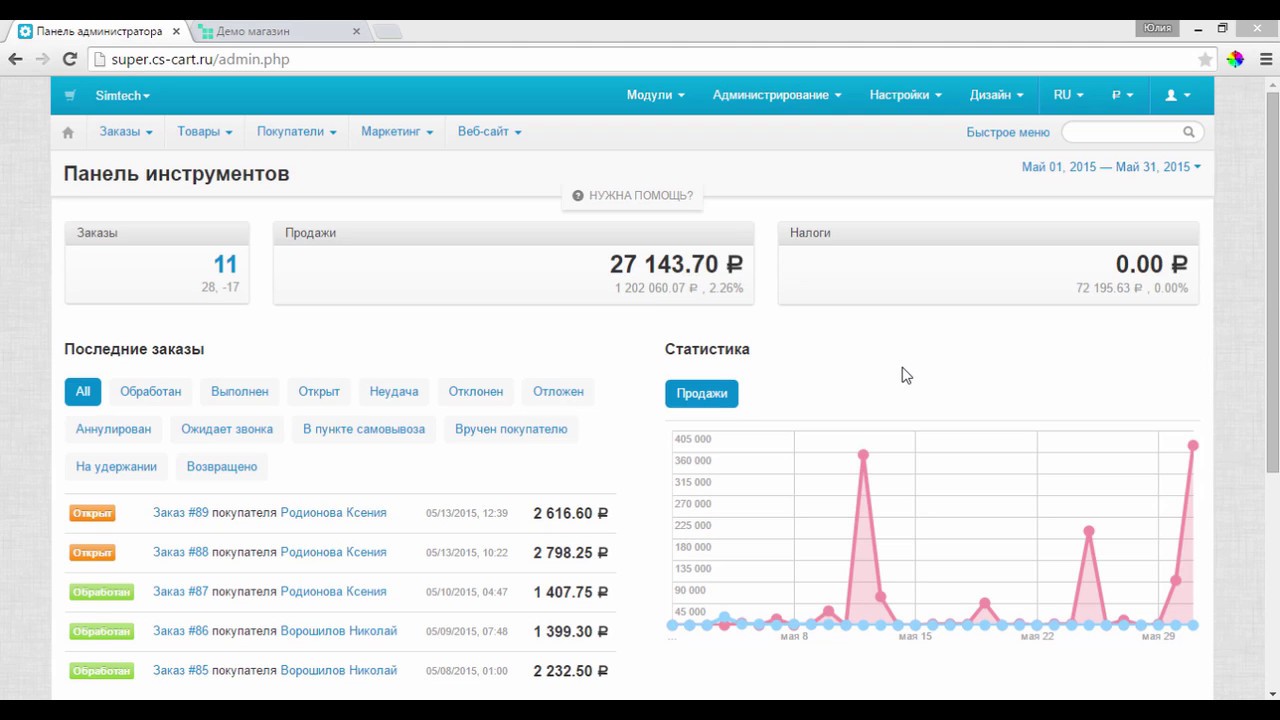
Task: Open the RU language dropdown
Action: [1069, 95]
